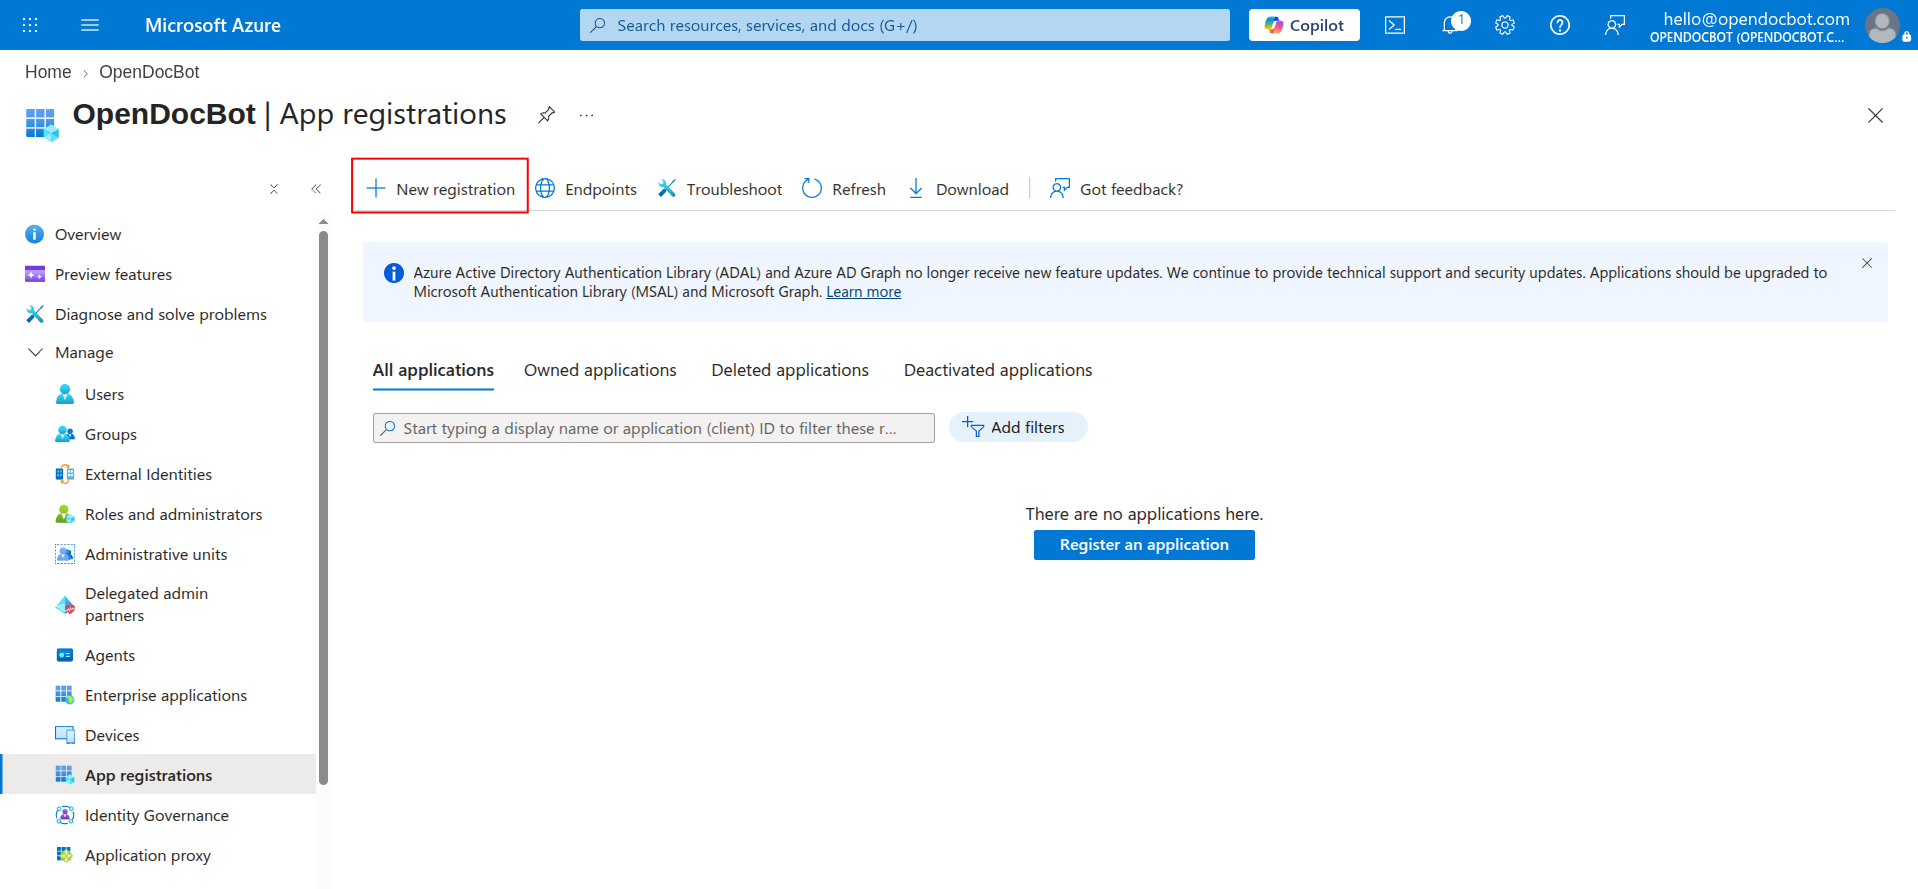Switch to the Deleted applications tab

click(790, 370)
